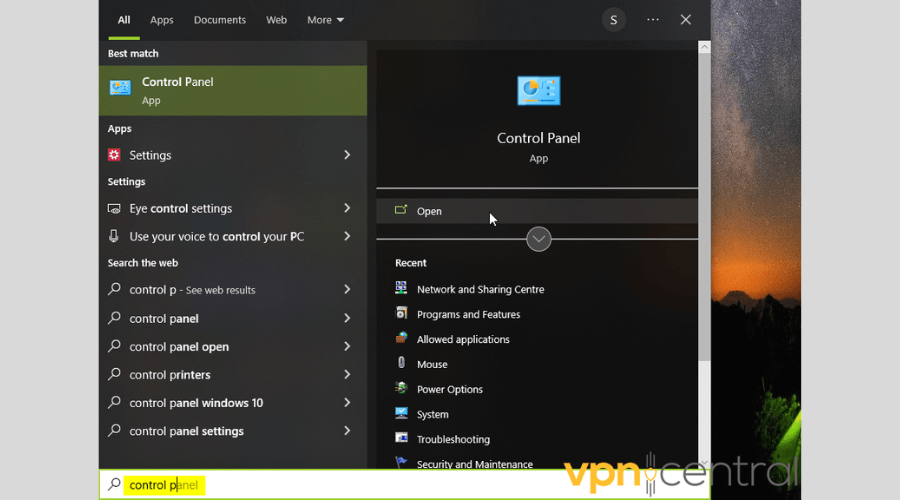Open the Allowed applications link
The width and height of the screenshot is (900, 500).
click(463, 339)
